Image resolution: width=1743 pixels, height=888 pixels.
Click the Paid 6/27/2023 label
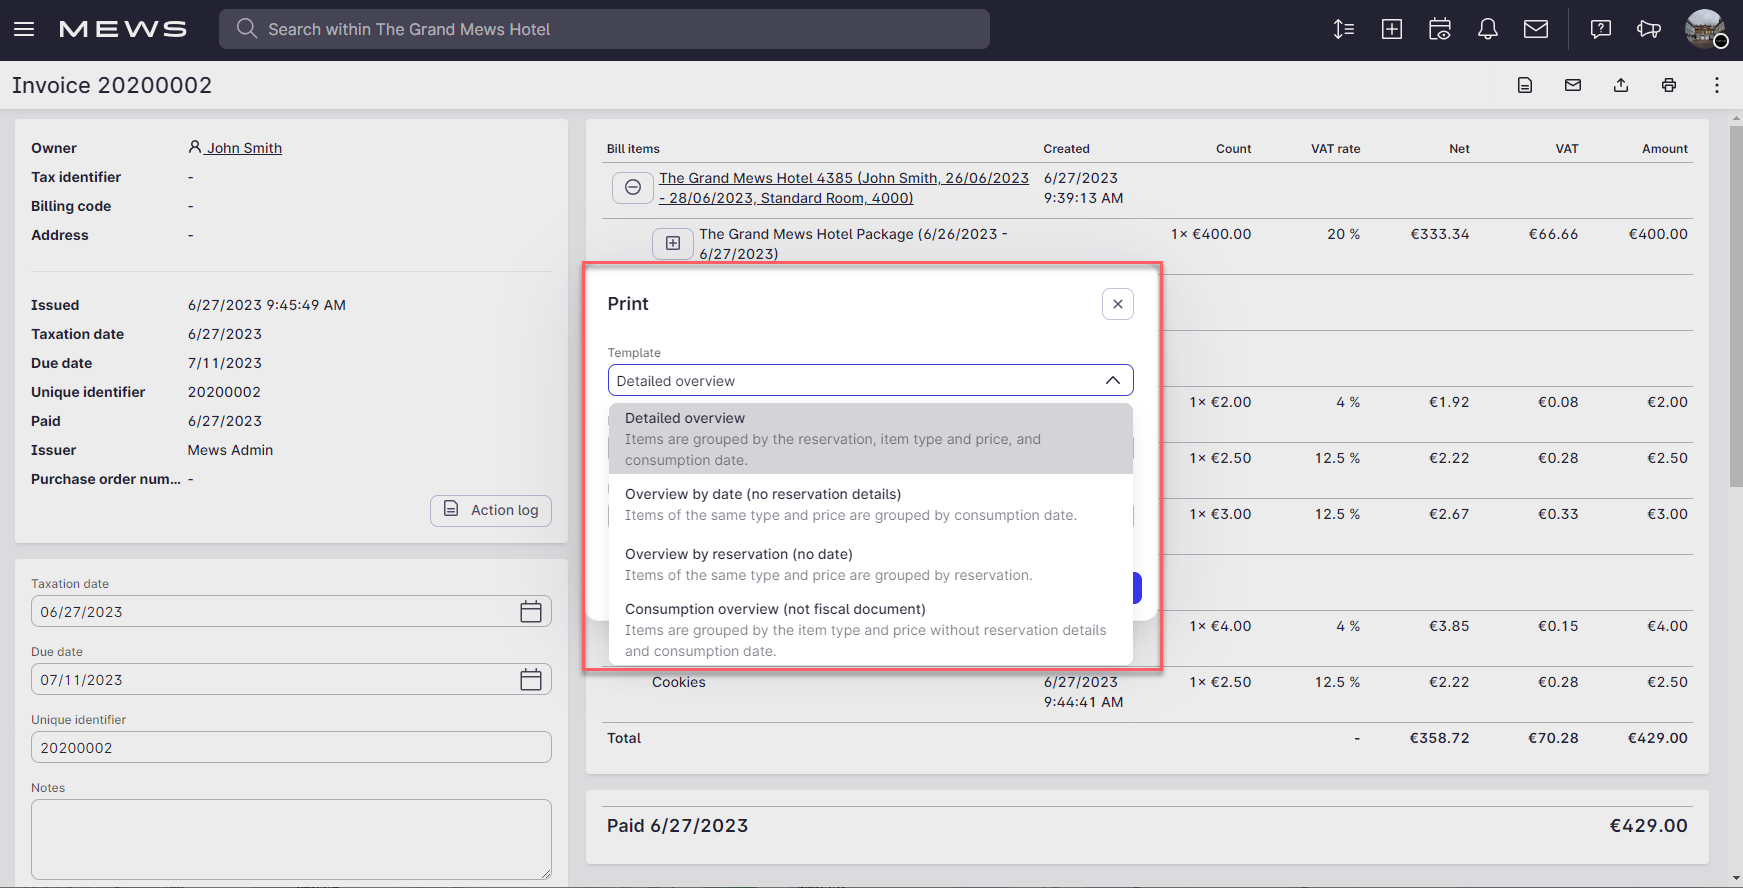pos(677,826)
